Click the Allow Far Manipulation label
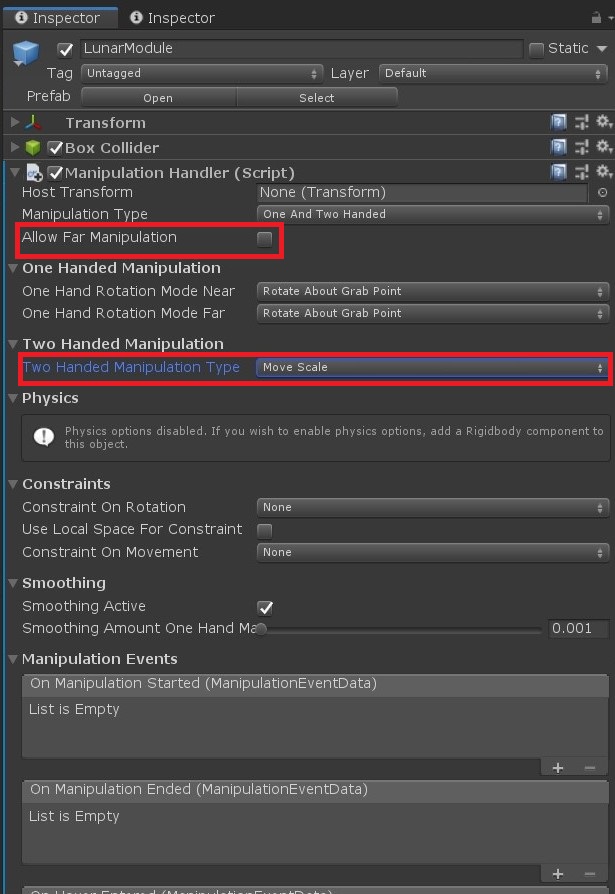This screenshot has height=894, width=615. tap(99, 237)
